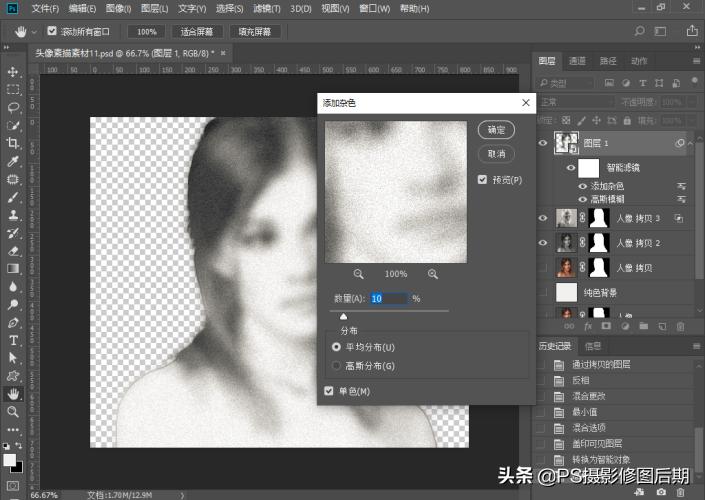Open the 图像(I) menu
Screen dimensions: 705x500
[118, 9]
